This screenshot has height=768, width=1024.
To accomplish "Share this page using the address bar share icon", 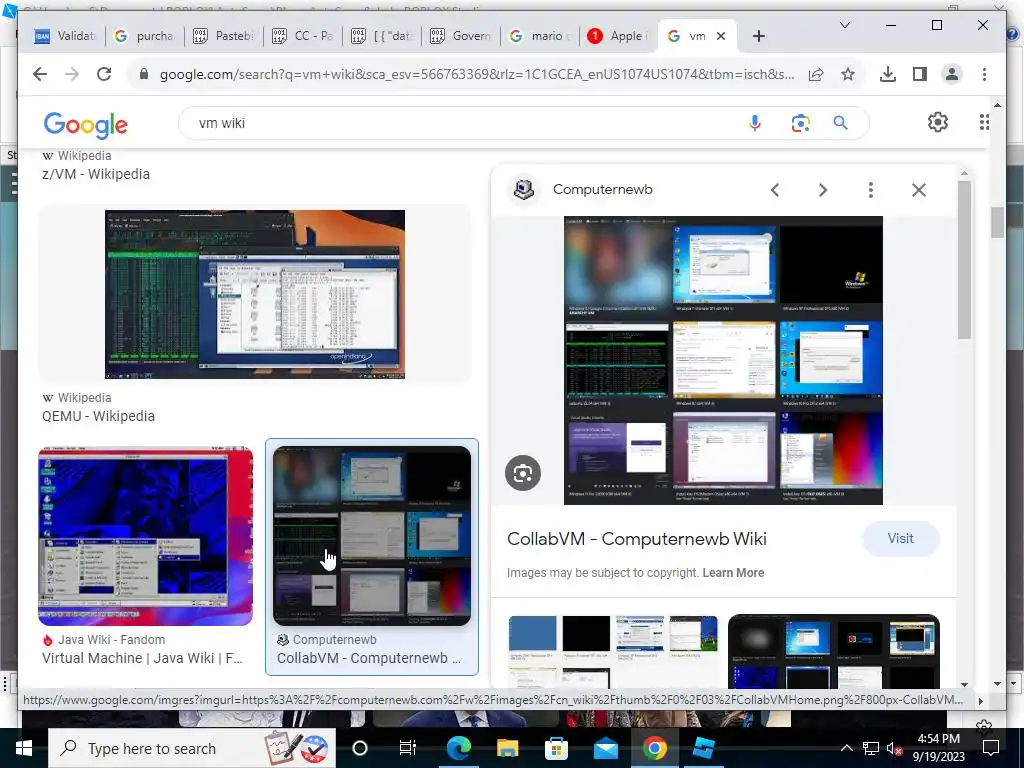I will pyautogui.click(x=816, y=74).
